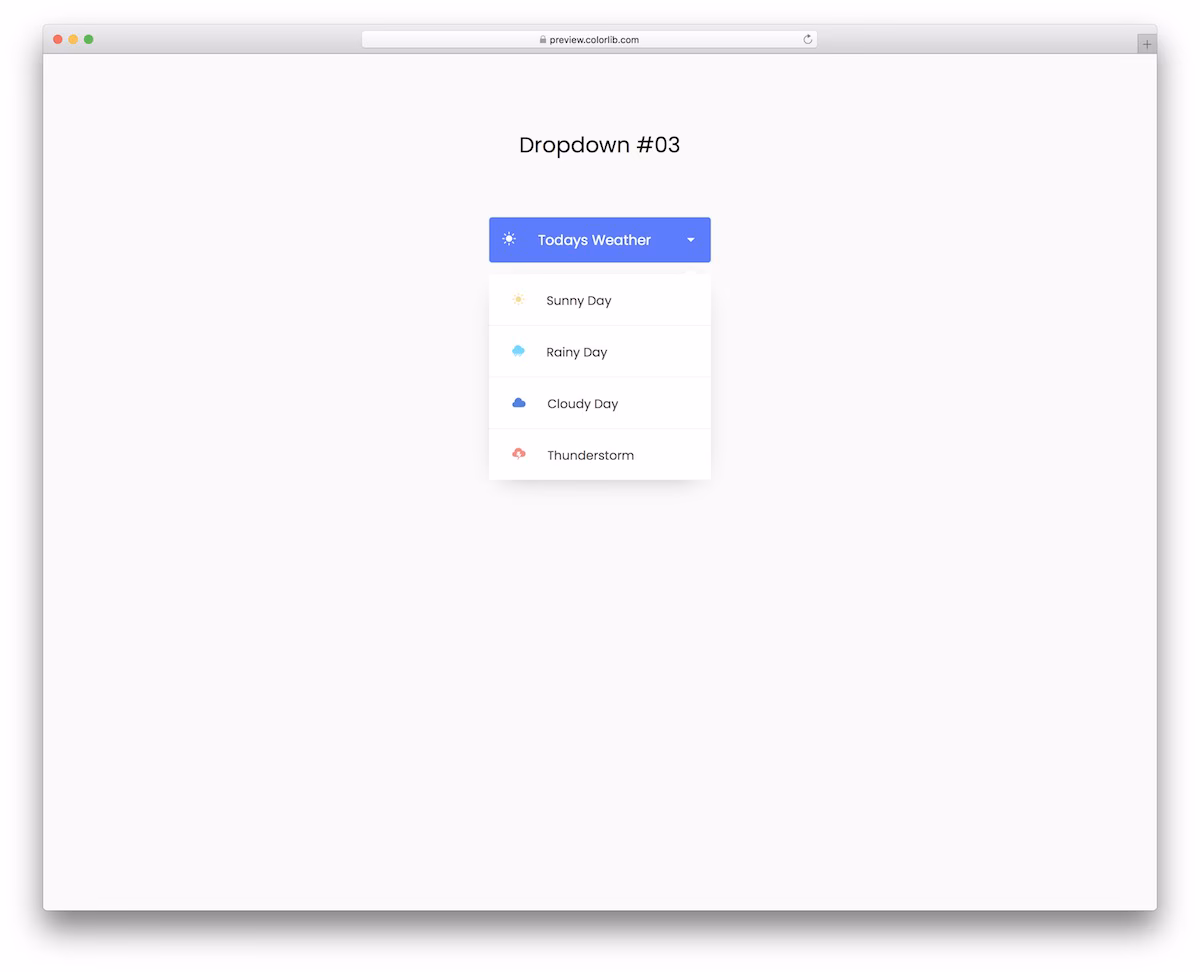Viewport: 1200px width, 972px height.
Task: Click the blue cloud icon beside Cloudy Day
Action: click(518, 403)
